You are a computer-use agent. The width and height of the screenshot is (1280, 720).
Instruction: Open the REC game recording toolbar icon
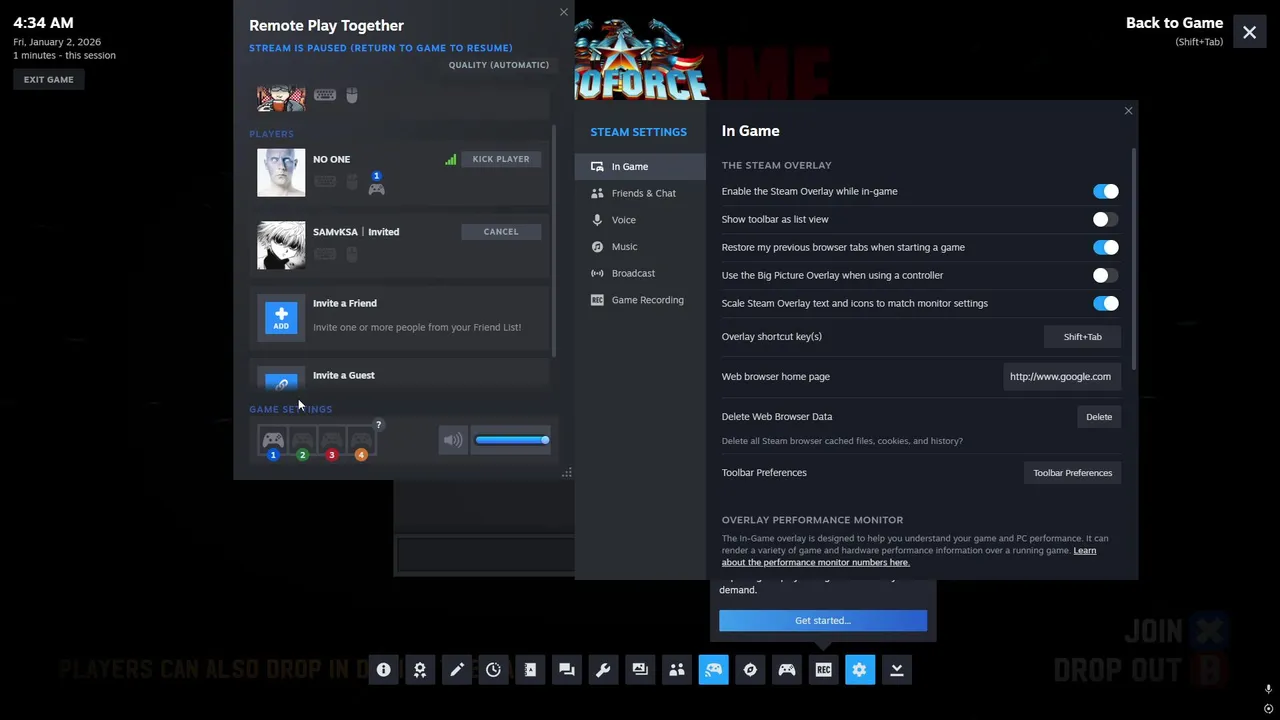[x=823, y=670]
